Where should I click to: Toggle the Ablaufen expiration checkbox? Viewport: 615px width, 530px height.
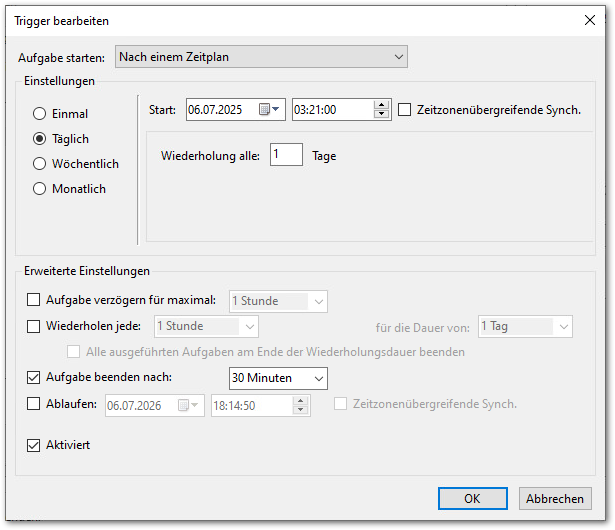tap(34, 404)
